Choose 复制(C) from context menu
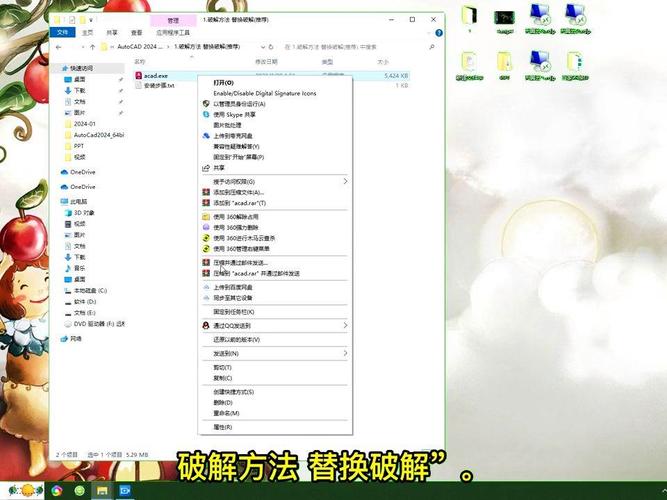The width and height of the screenshot is (667, 500). click(x=222, y=378)
